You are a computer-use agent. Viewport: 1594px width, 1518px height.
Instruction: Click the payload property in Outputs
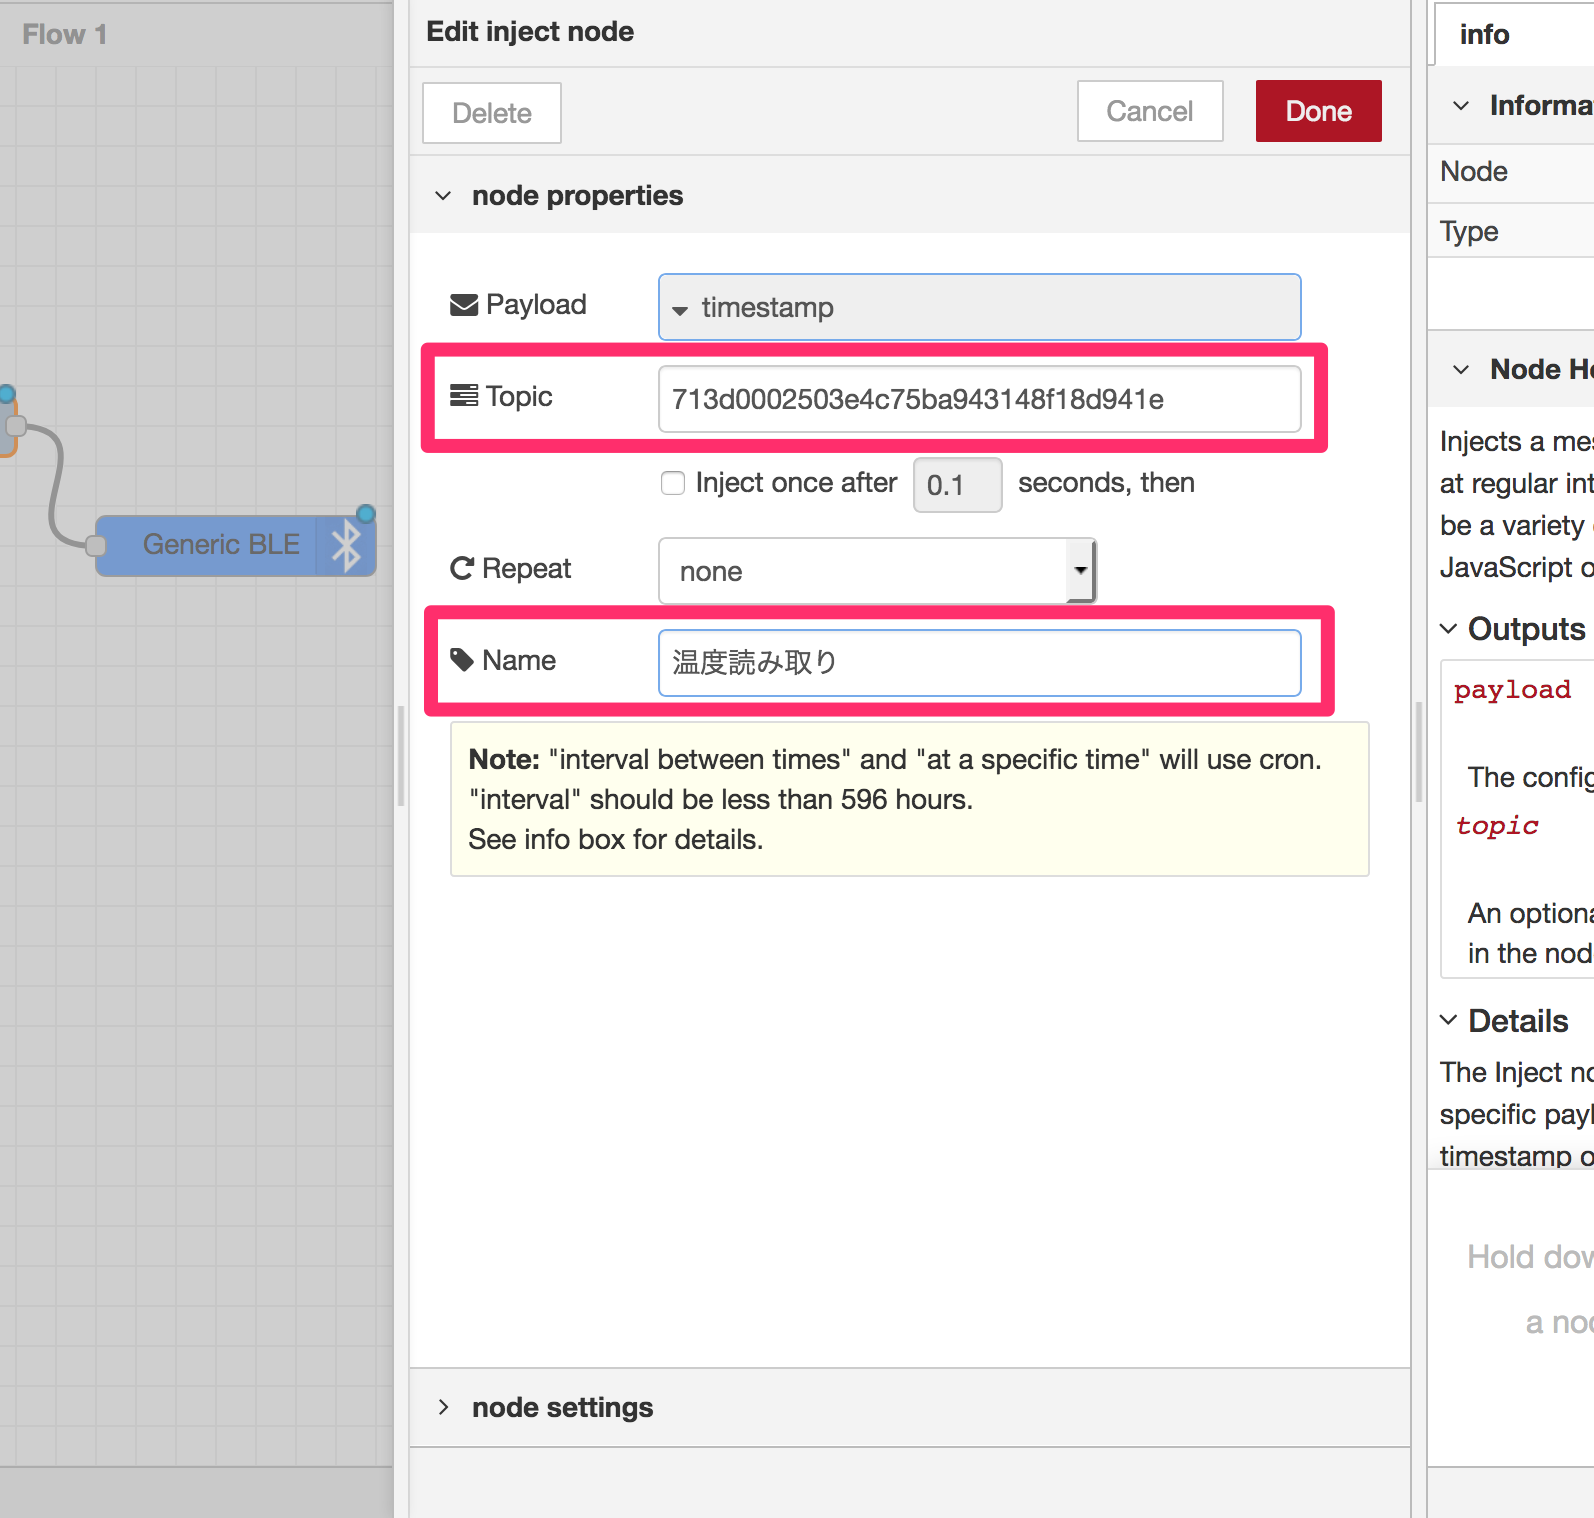point(1512,690)
